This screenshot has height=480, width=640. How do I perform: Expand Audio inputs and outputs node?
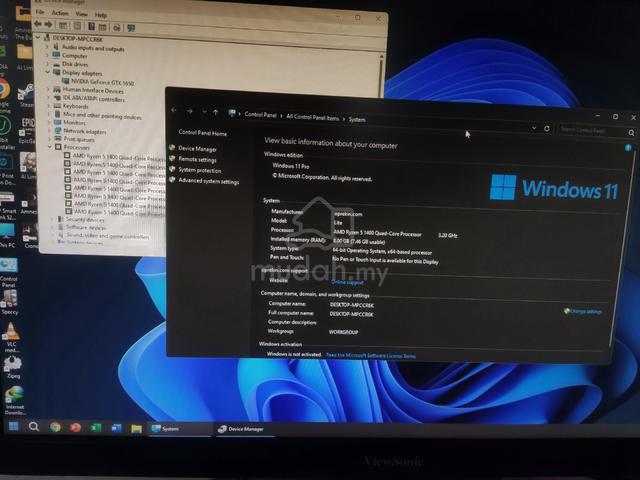47,47
